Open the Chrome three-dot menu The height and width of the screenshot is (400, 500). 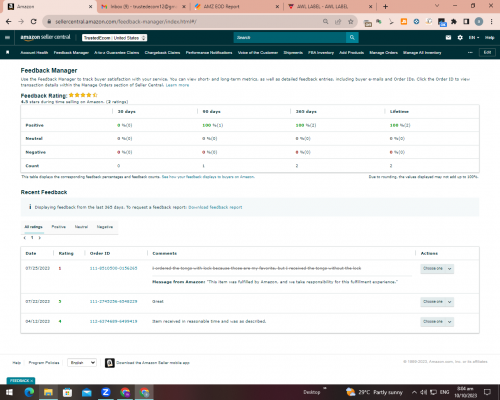[x=491, y=22]
